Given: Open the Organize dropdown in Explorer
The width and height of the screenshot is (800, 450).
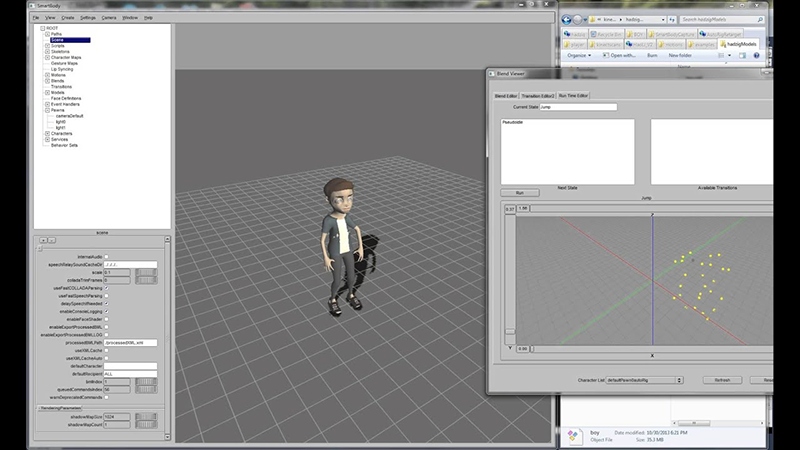Looking at the screenshot, I should (579, 55).
